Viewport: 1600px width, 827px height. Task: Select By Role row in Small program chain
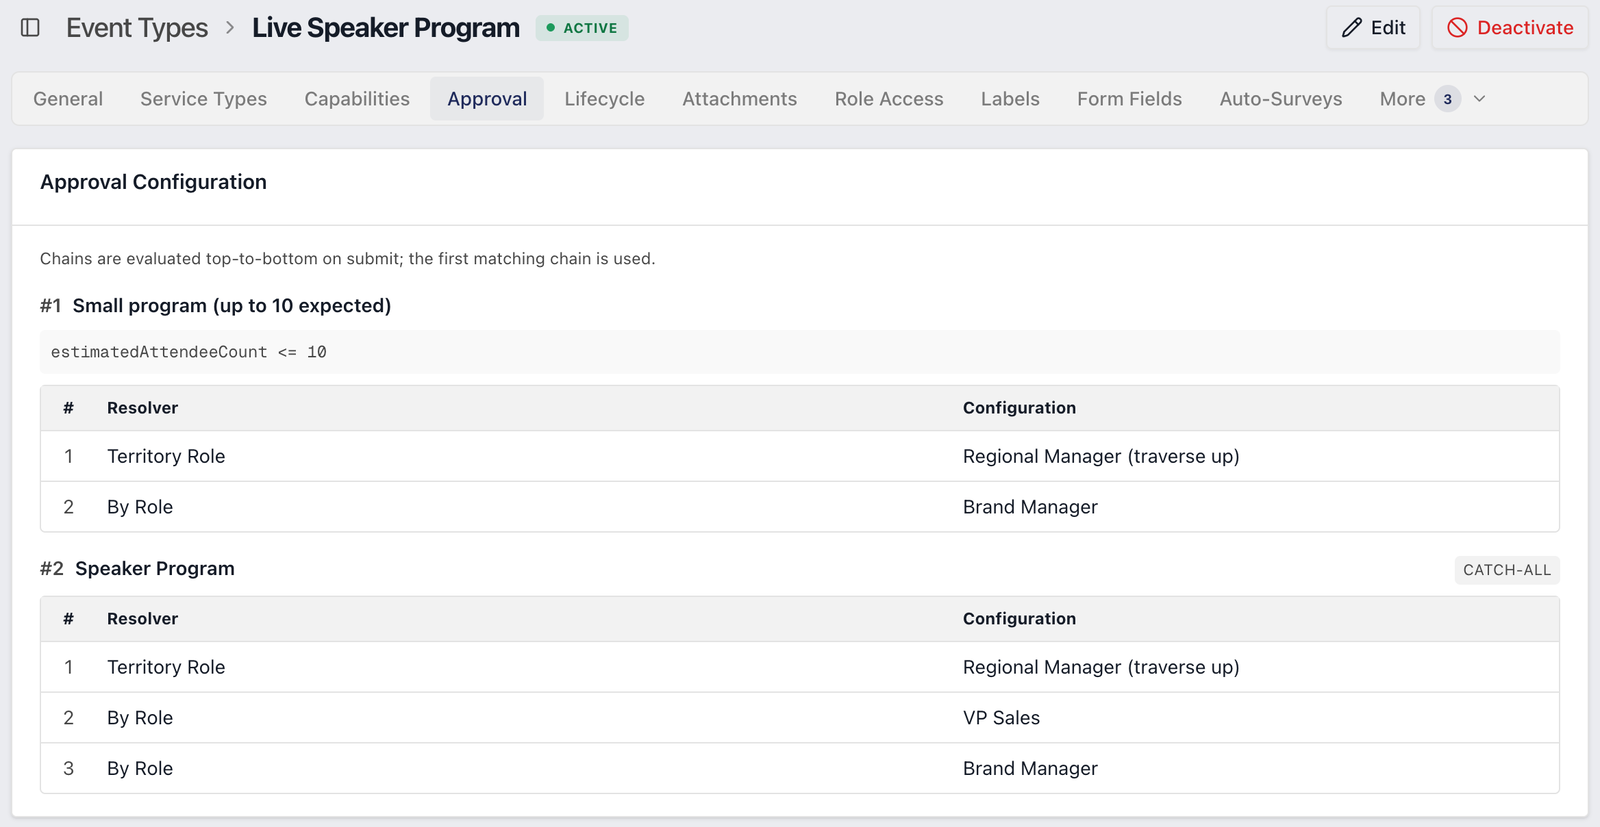800,507
